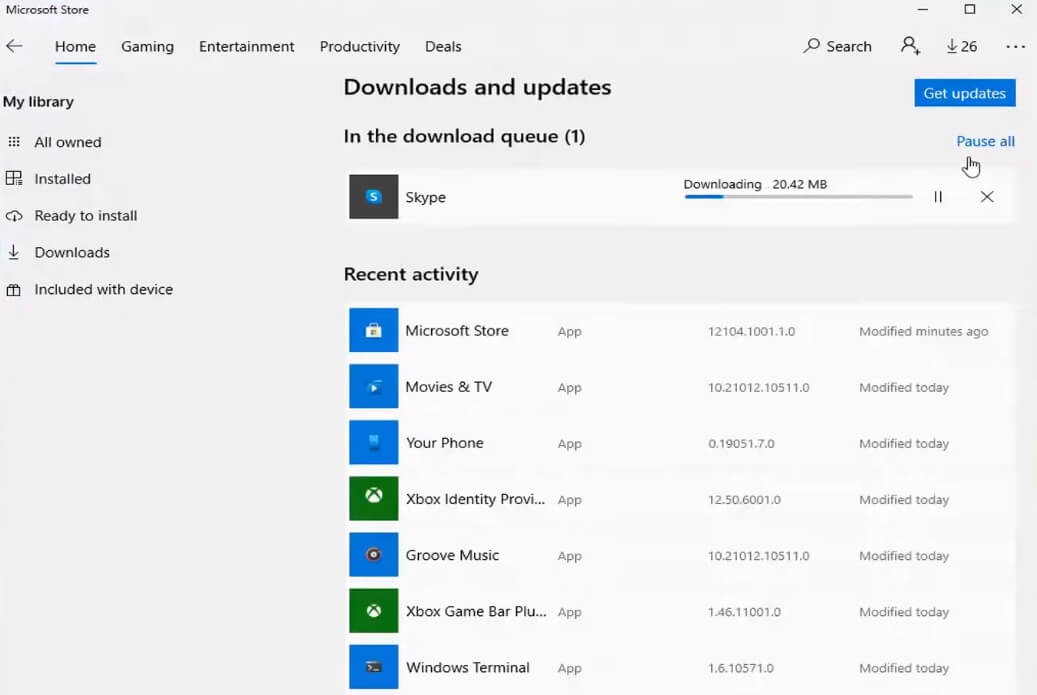Screen dimensions: 1037x695
Task: Switch to the Home tab
Action: pos(75,46)
